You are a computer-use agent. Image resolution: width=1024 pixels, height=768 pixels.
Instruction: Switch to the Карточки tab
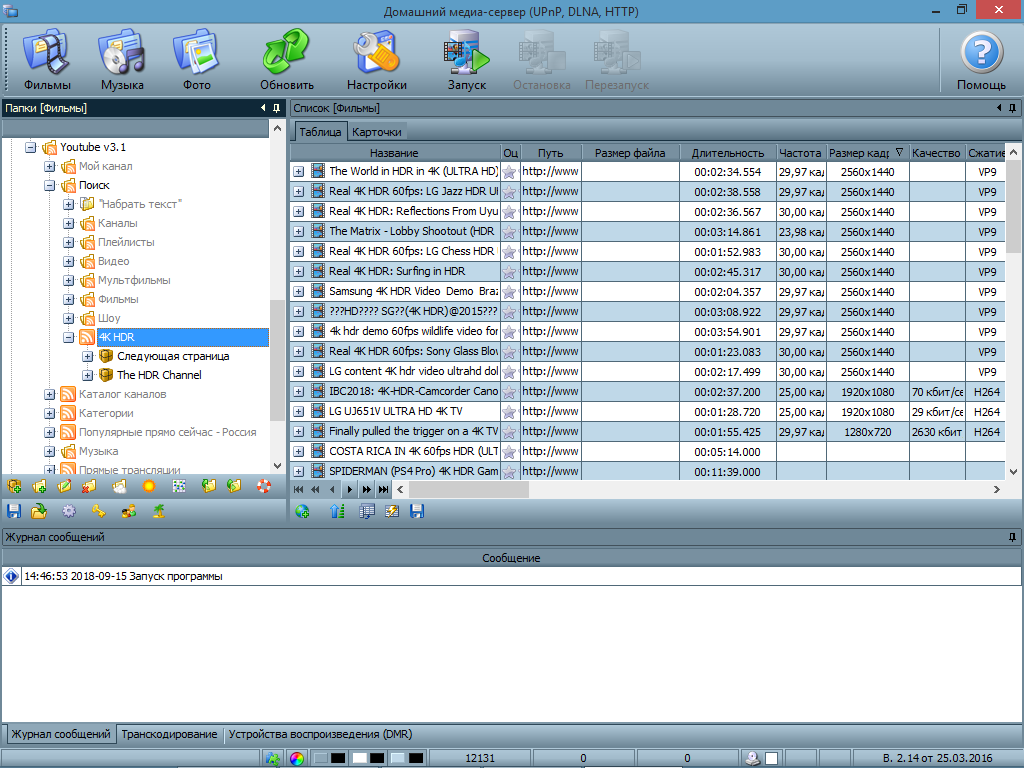click(x=377, y=132)
